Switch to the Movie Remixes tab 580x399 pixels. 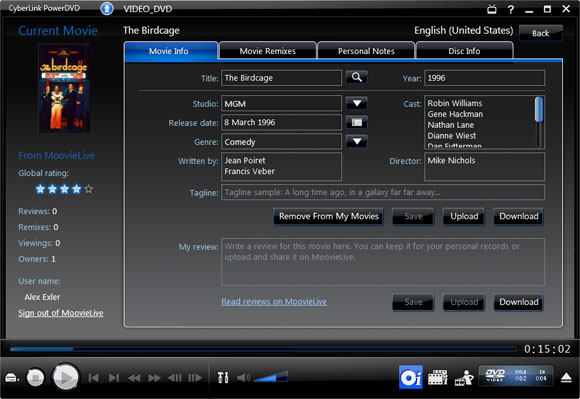point(267,51)
